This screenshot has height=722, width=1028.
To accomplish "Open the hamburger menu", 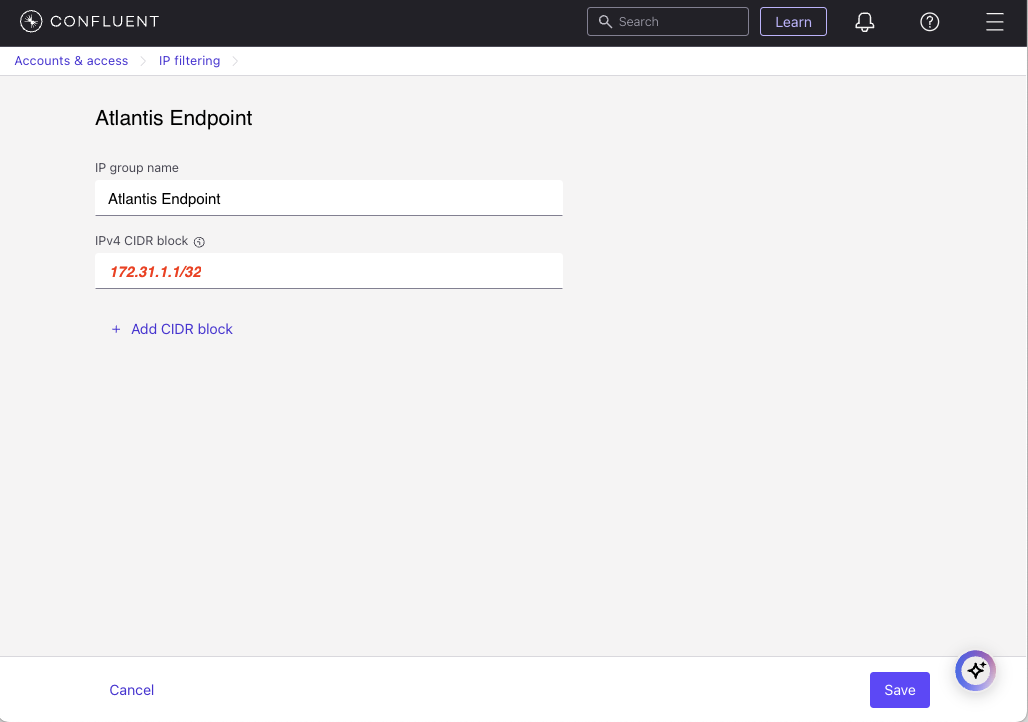I will [995, 22].
